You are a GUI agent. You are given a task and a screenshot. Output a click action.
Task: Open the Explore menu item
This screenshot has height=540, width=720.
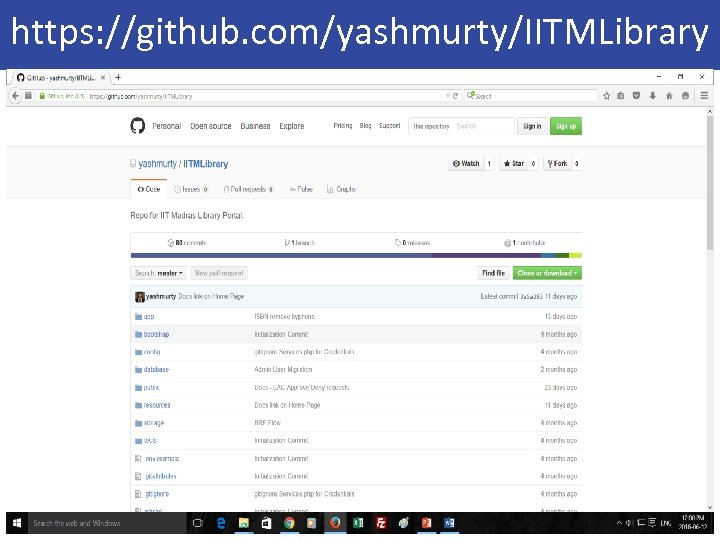(292, 126)
